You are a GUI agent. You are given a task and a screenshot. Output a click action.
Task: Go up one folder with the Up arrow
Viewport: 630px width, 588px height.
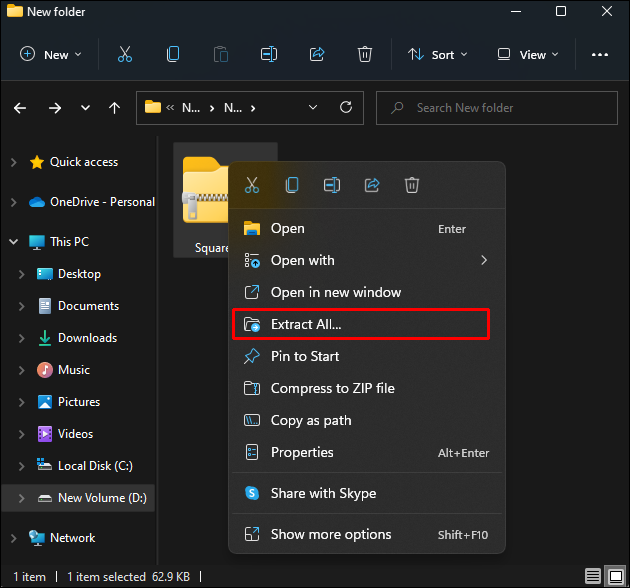click(114, 108)
